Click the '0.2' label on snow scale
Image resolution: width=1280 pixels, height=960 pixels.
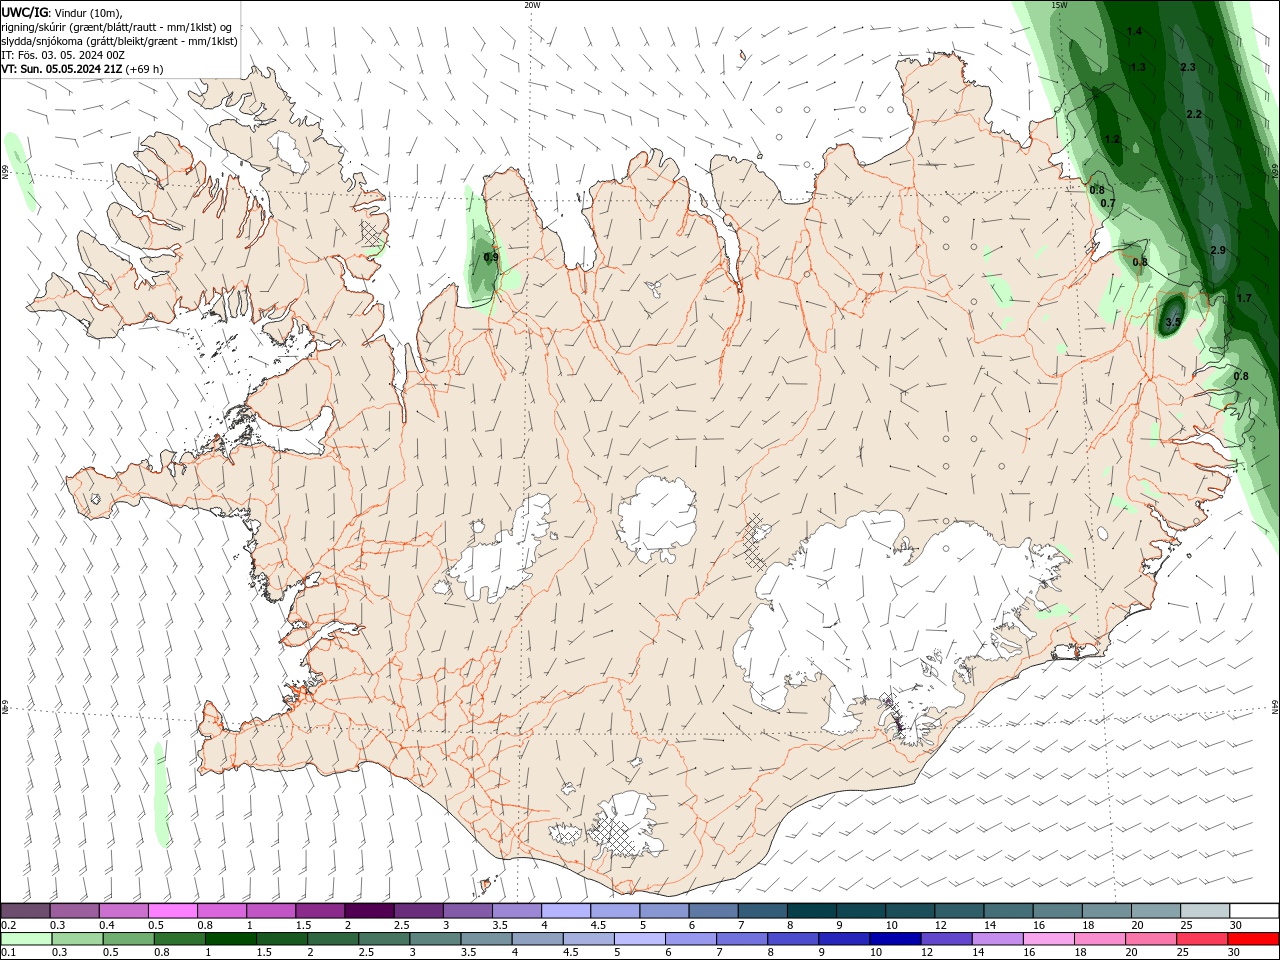tap(9, 925)
